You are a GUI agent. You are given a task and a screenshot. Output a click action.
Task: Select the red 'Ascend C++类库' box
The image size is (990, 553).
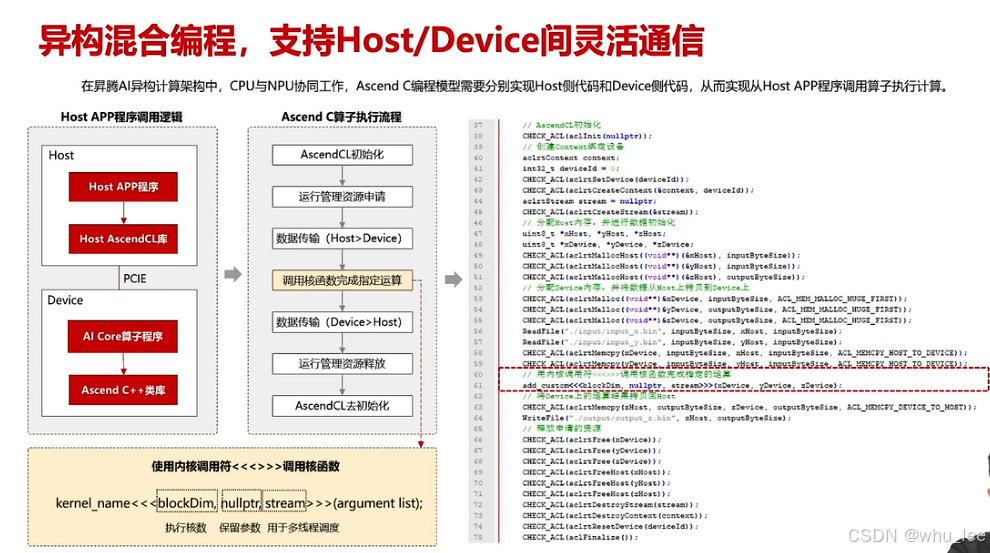pos(123,390)
